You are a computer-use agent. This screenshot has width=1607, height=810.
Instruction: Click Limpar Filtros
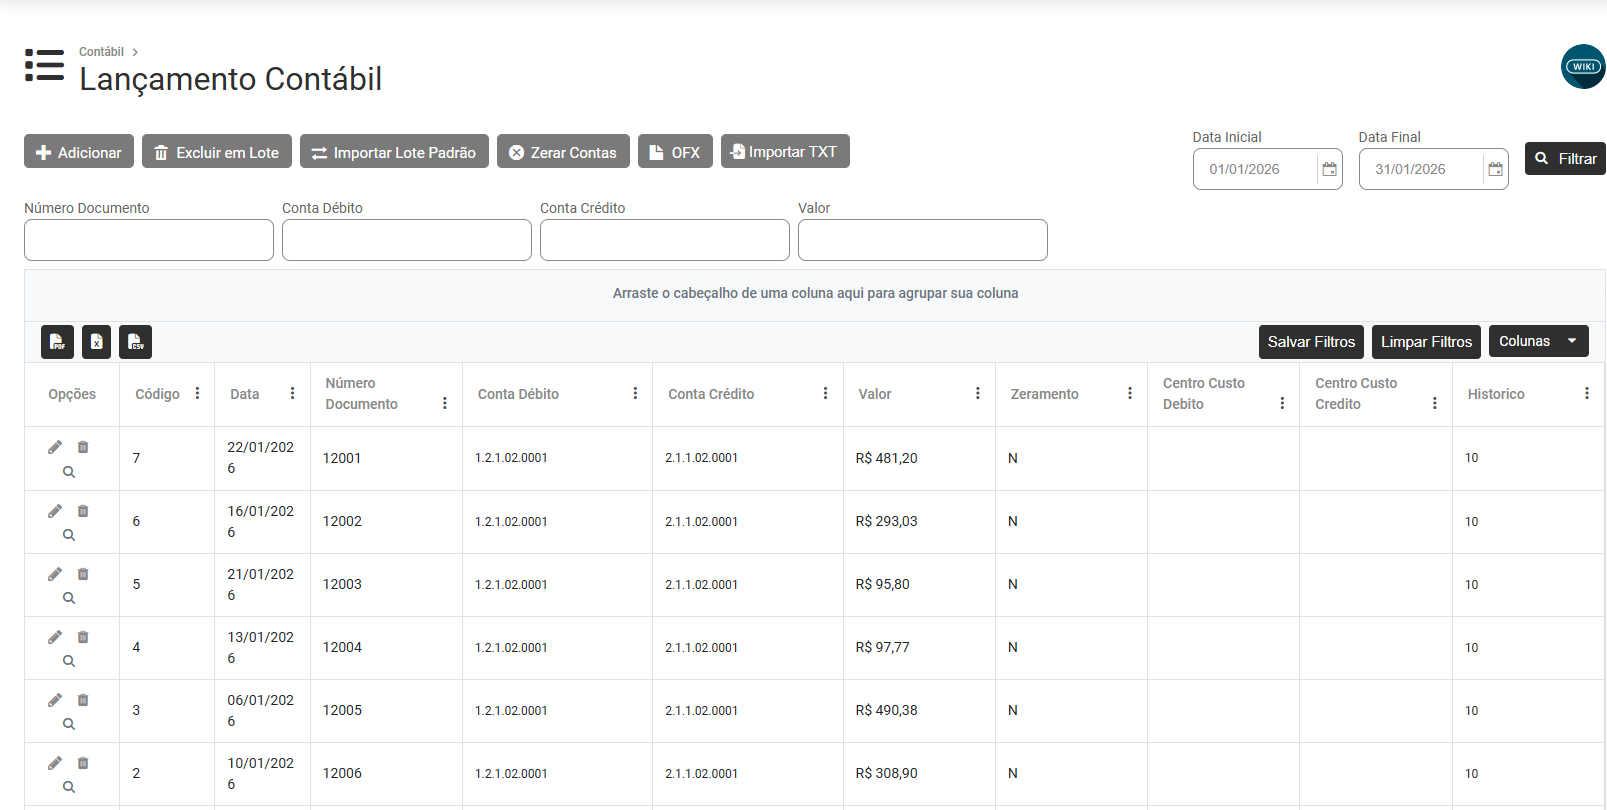(1426, 341)
